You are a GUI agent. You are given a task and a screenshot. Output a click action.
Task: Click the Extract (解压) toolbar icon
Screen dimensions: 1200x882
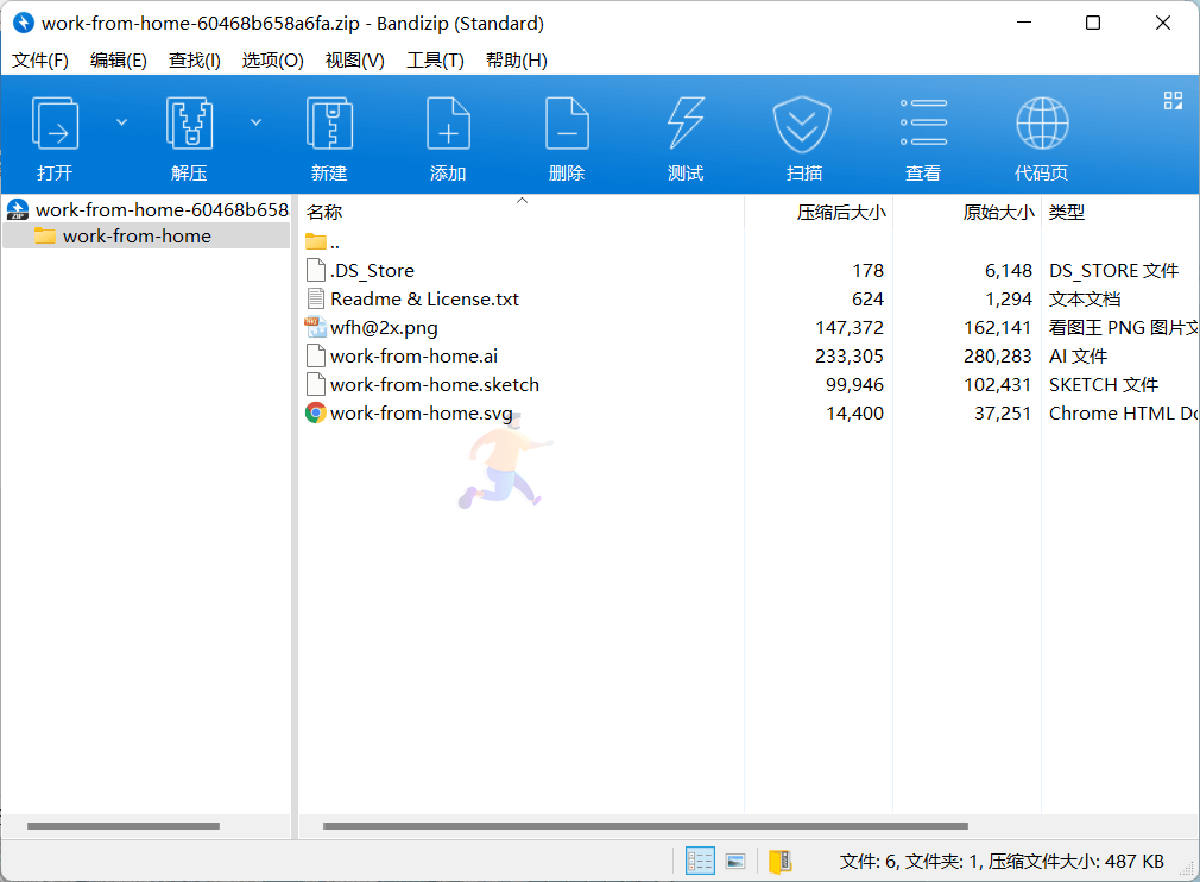pos(189,123)
